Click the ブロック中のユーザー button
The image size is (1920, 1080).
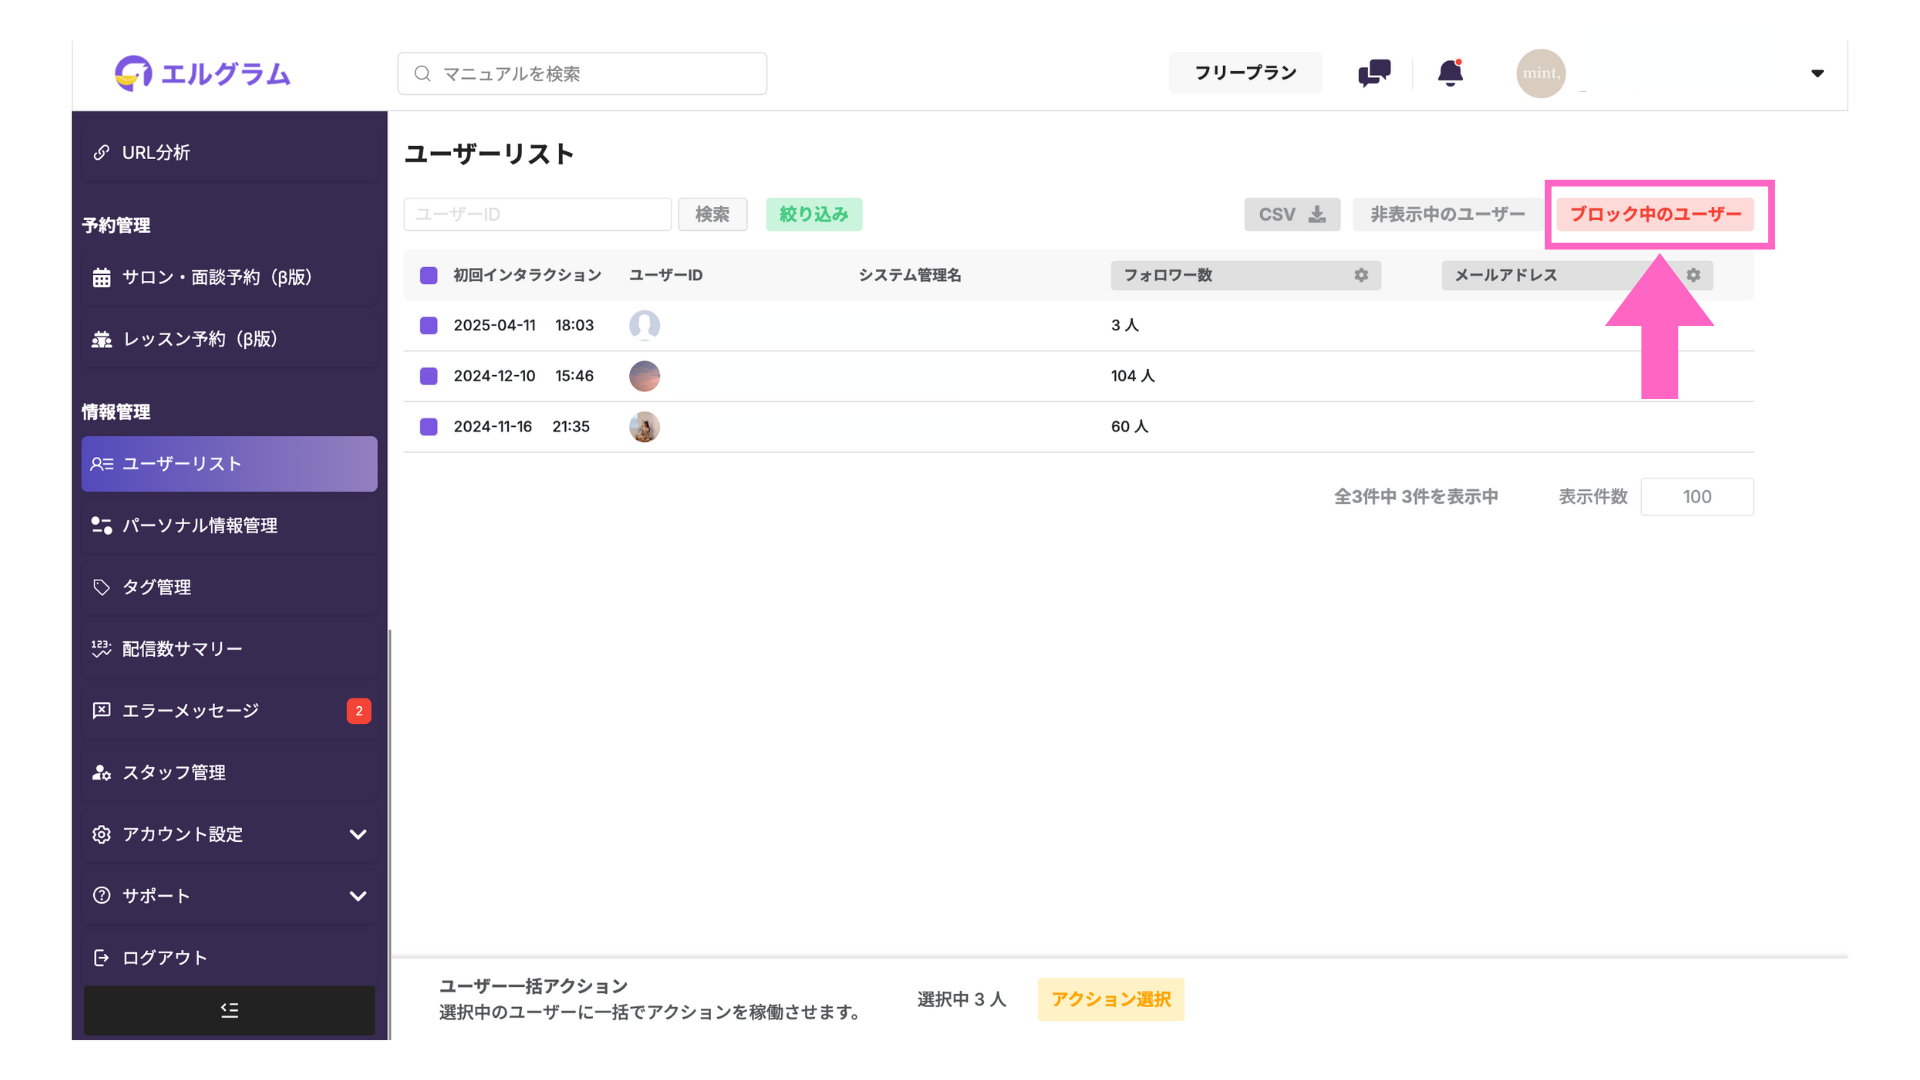[1654, 214]
